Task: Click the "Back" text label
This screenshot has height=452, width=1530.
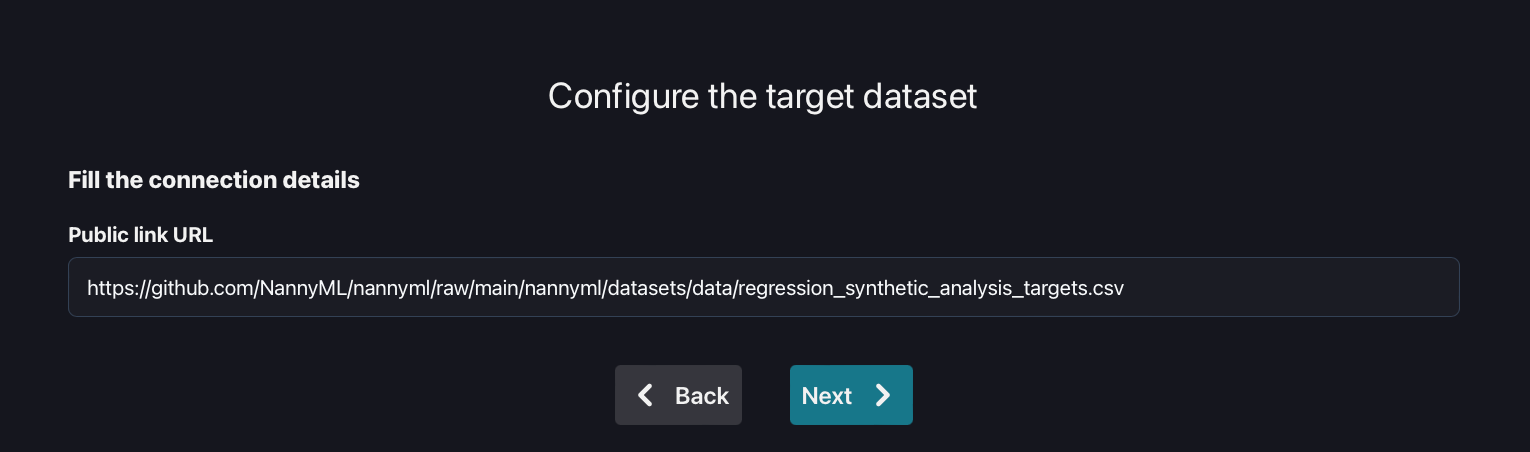Action: coord(702,396)
